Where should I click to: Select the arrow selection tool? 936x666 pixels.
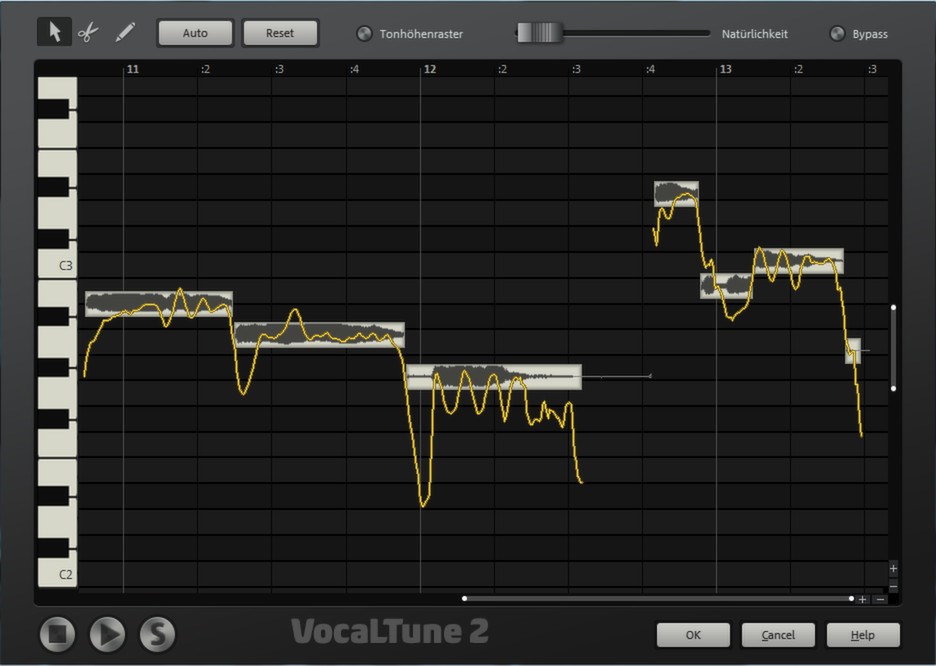click(54, 31)
